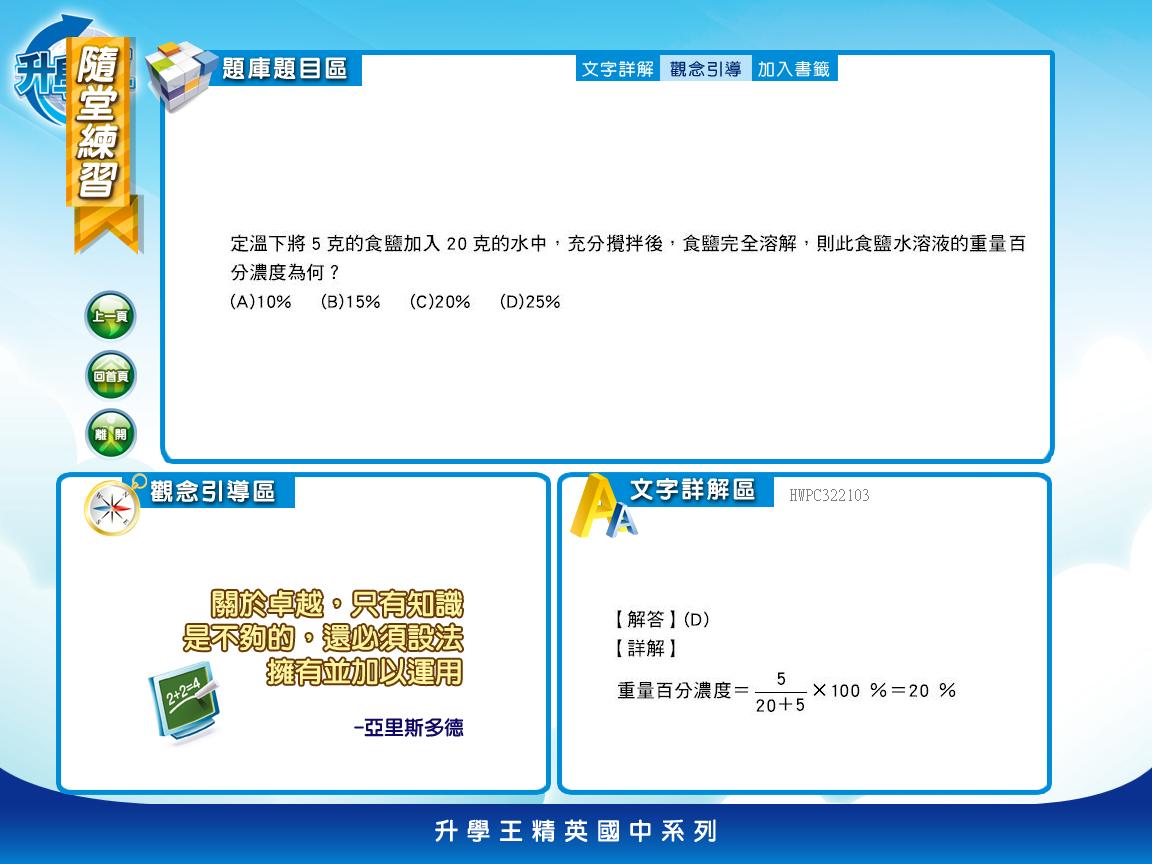Go to previous page with 上一頁 button
This screenshot has width=1152, height=864.
[x=110, y=316]
